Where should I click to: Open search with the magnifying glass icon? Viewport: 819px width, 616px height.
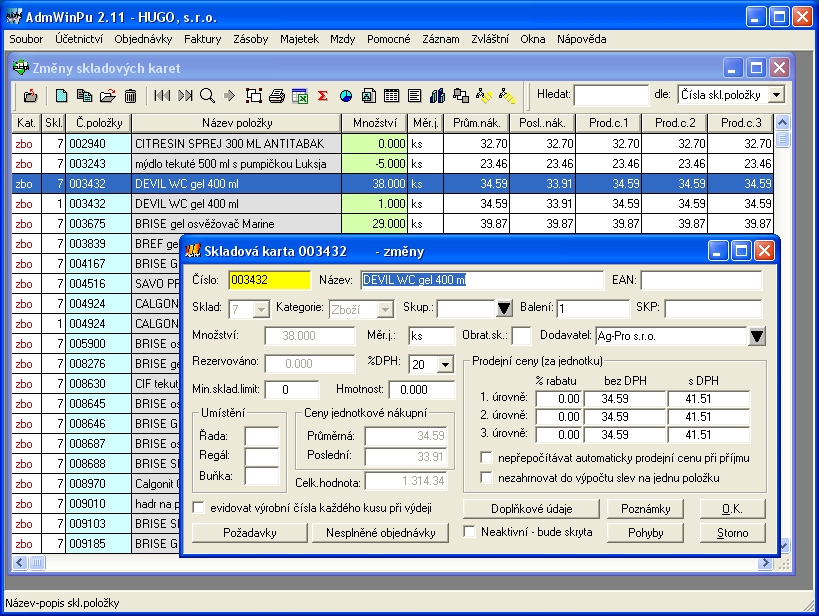click(x=207, y=96)
